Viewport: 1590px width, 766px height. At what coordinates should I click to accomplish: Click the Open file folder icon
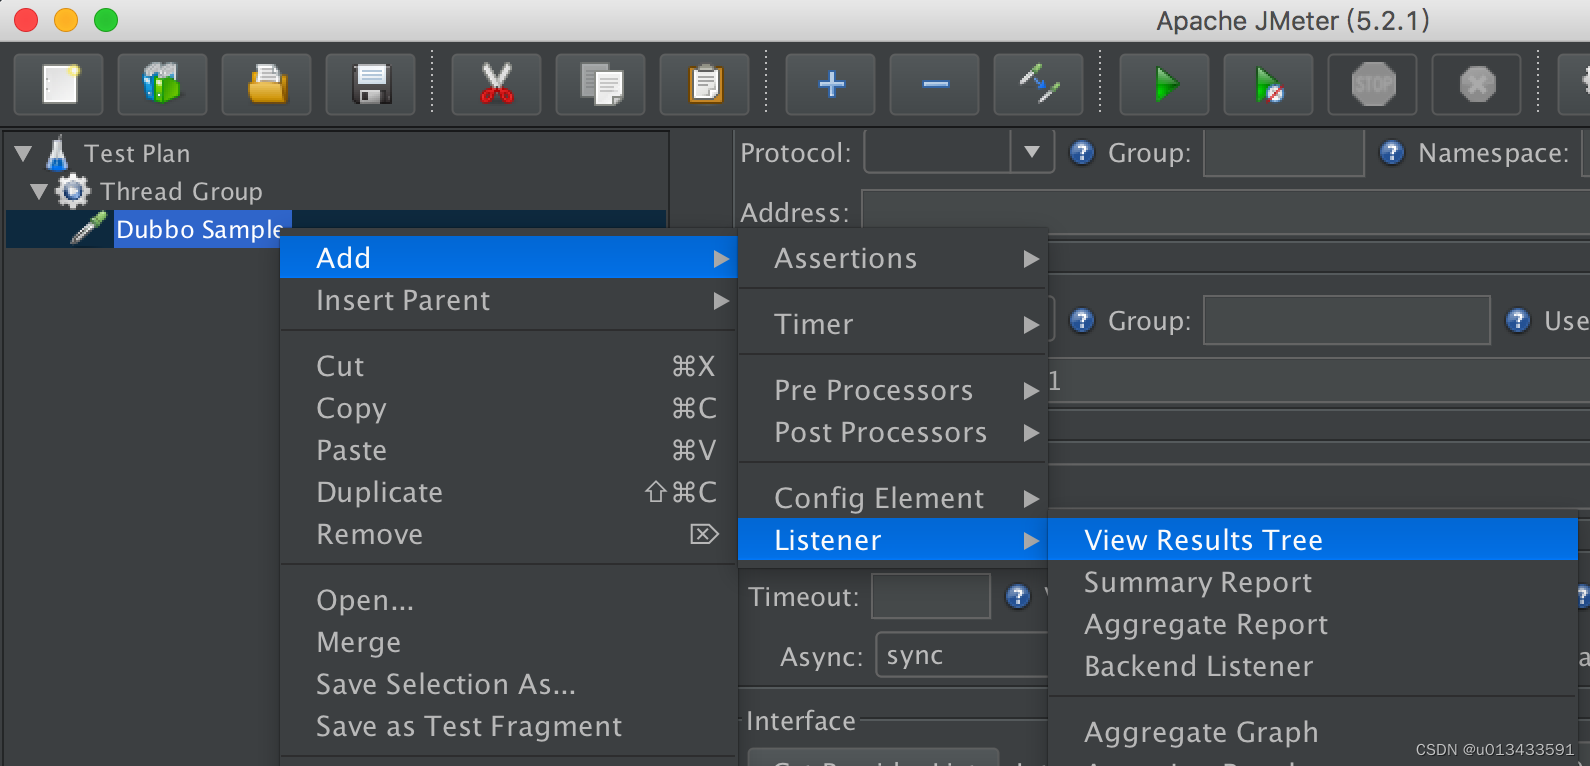click(x=267, y=85)
